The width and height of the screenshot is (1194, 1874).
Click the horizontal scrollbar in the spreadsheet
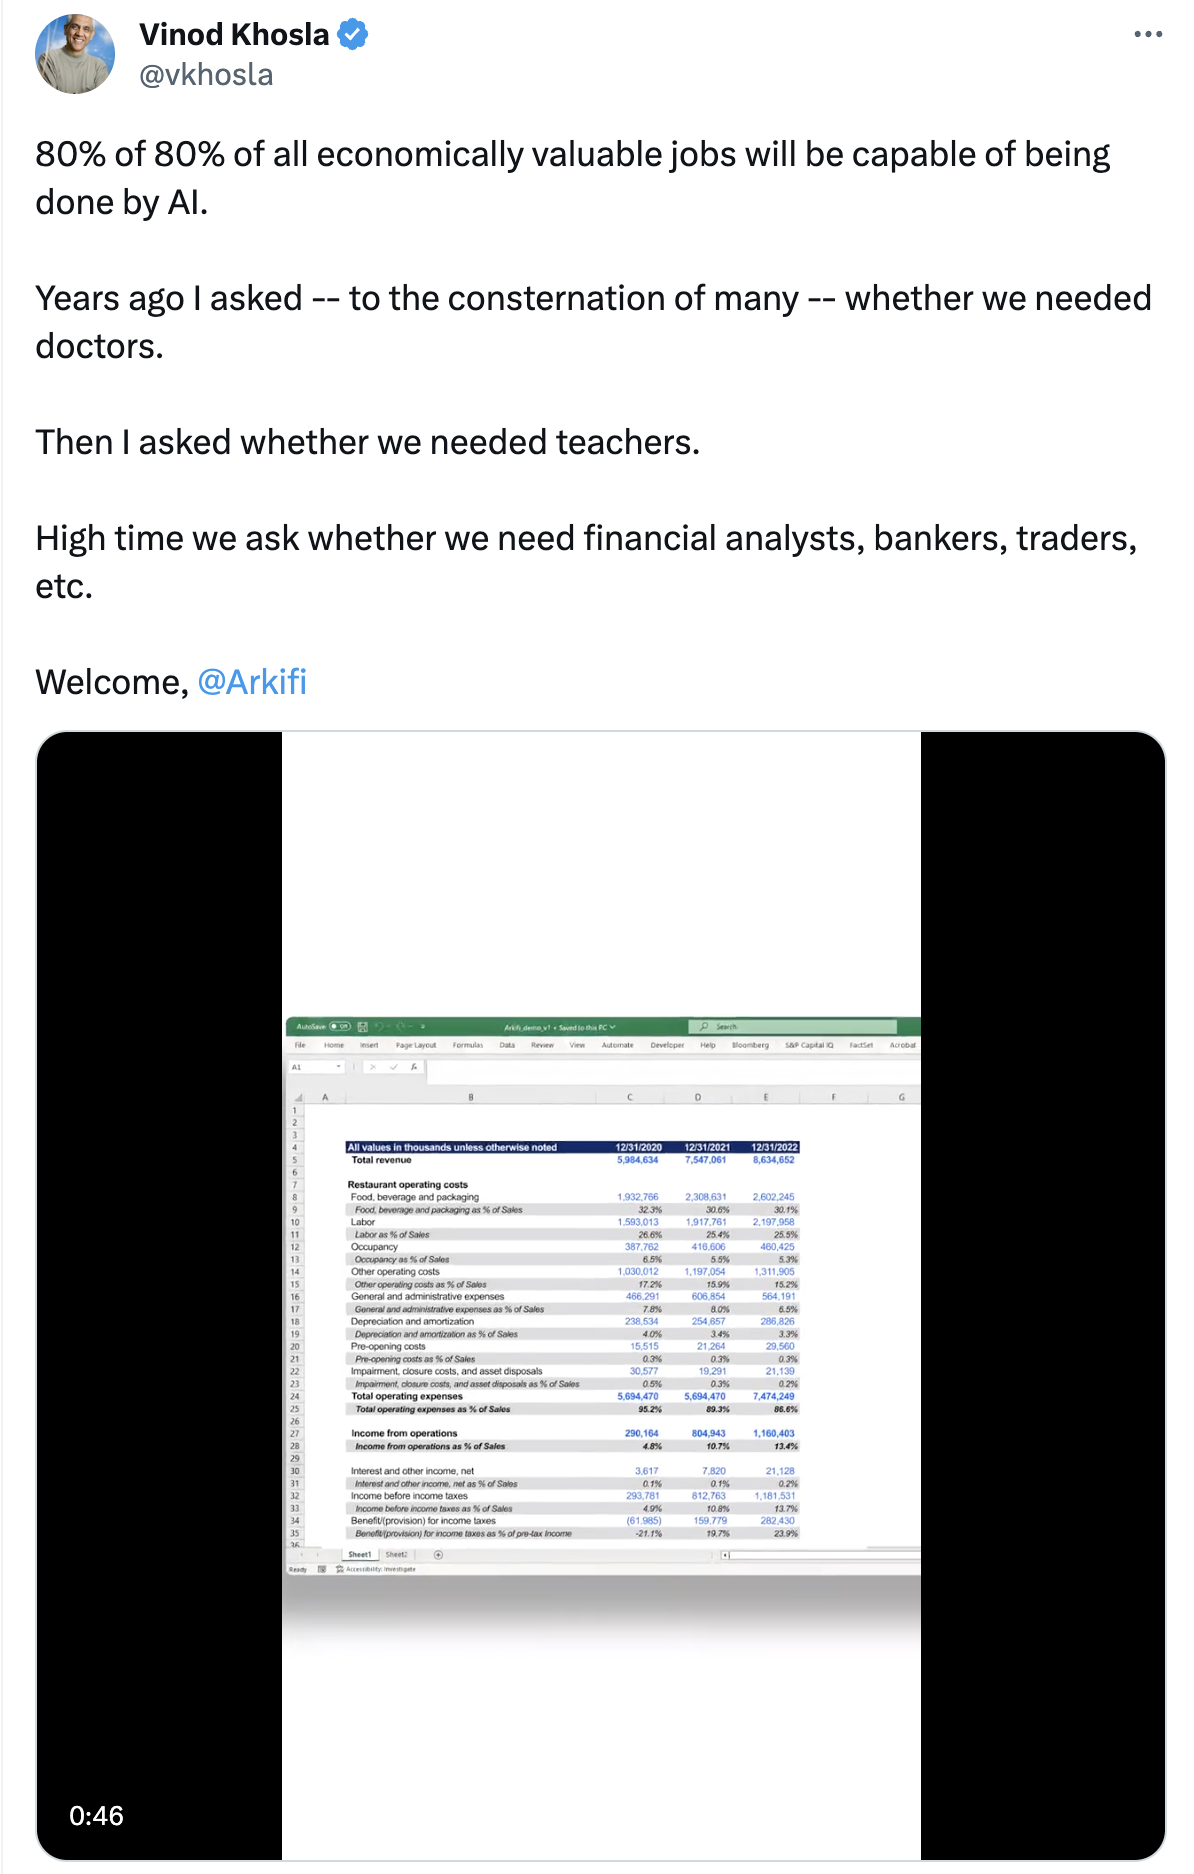[x=821, y=1555]
